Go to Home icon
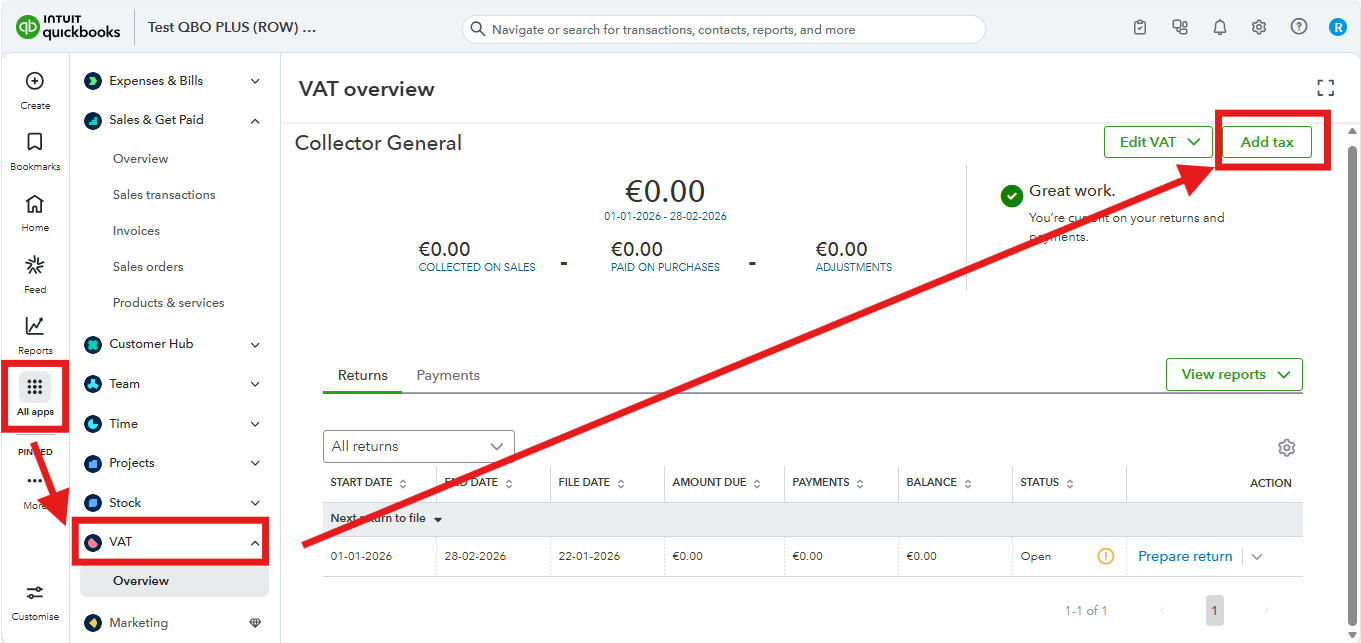Screen dimensions: 1361x643 pyautogui.click(x=35, y=204)
